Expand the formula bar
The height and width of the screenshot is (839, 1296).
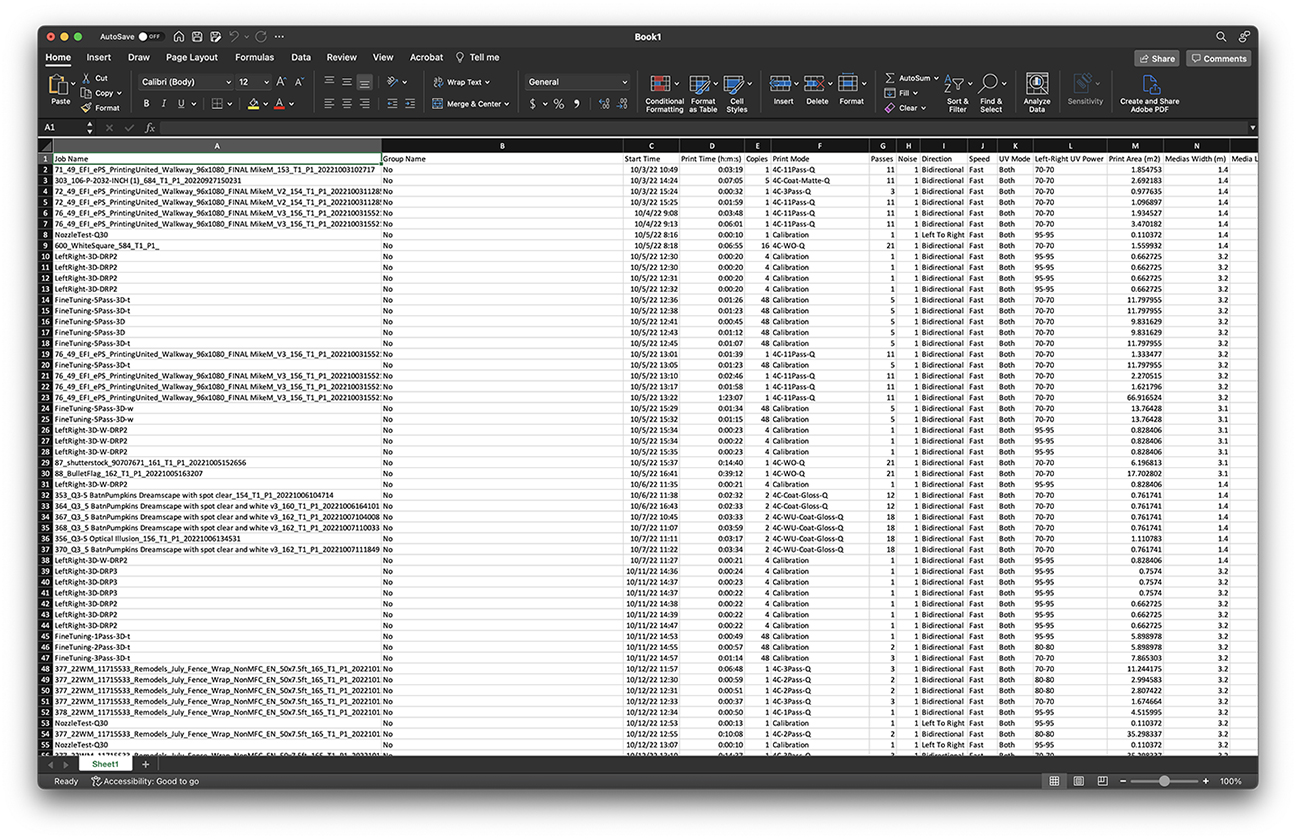(1252, 128)
